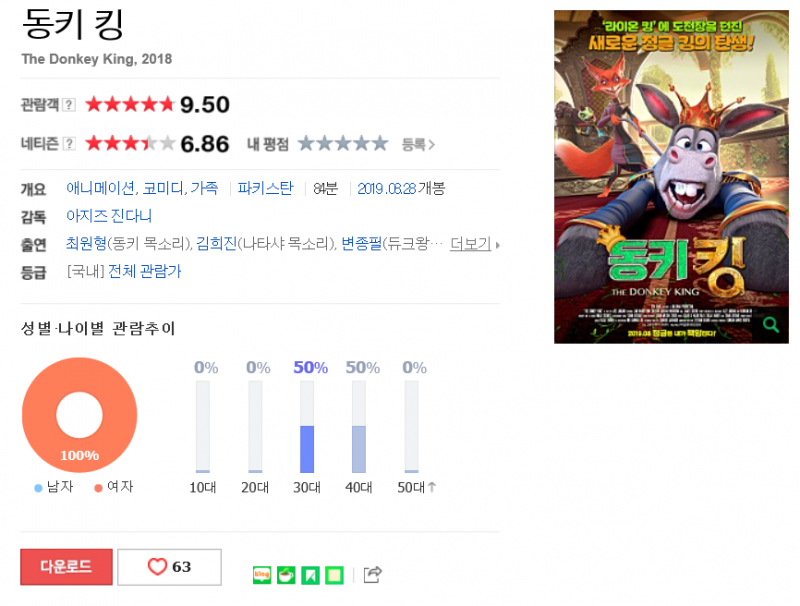This screenshot has height=606, width=800.
Task: Rate five stars in my rating
Action: (x=380, y=144)
